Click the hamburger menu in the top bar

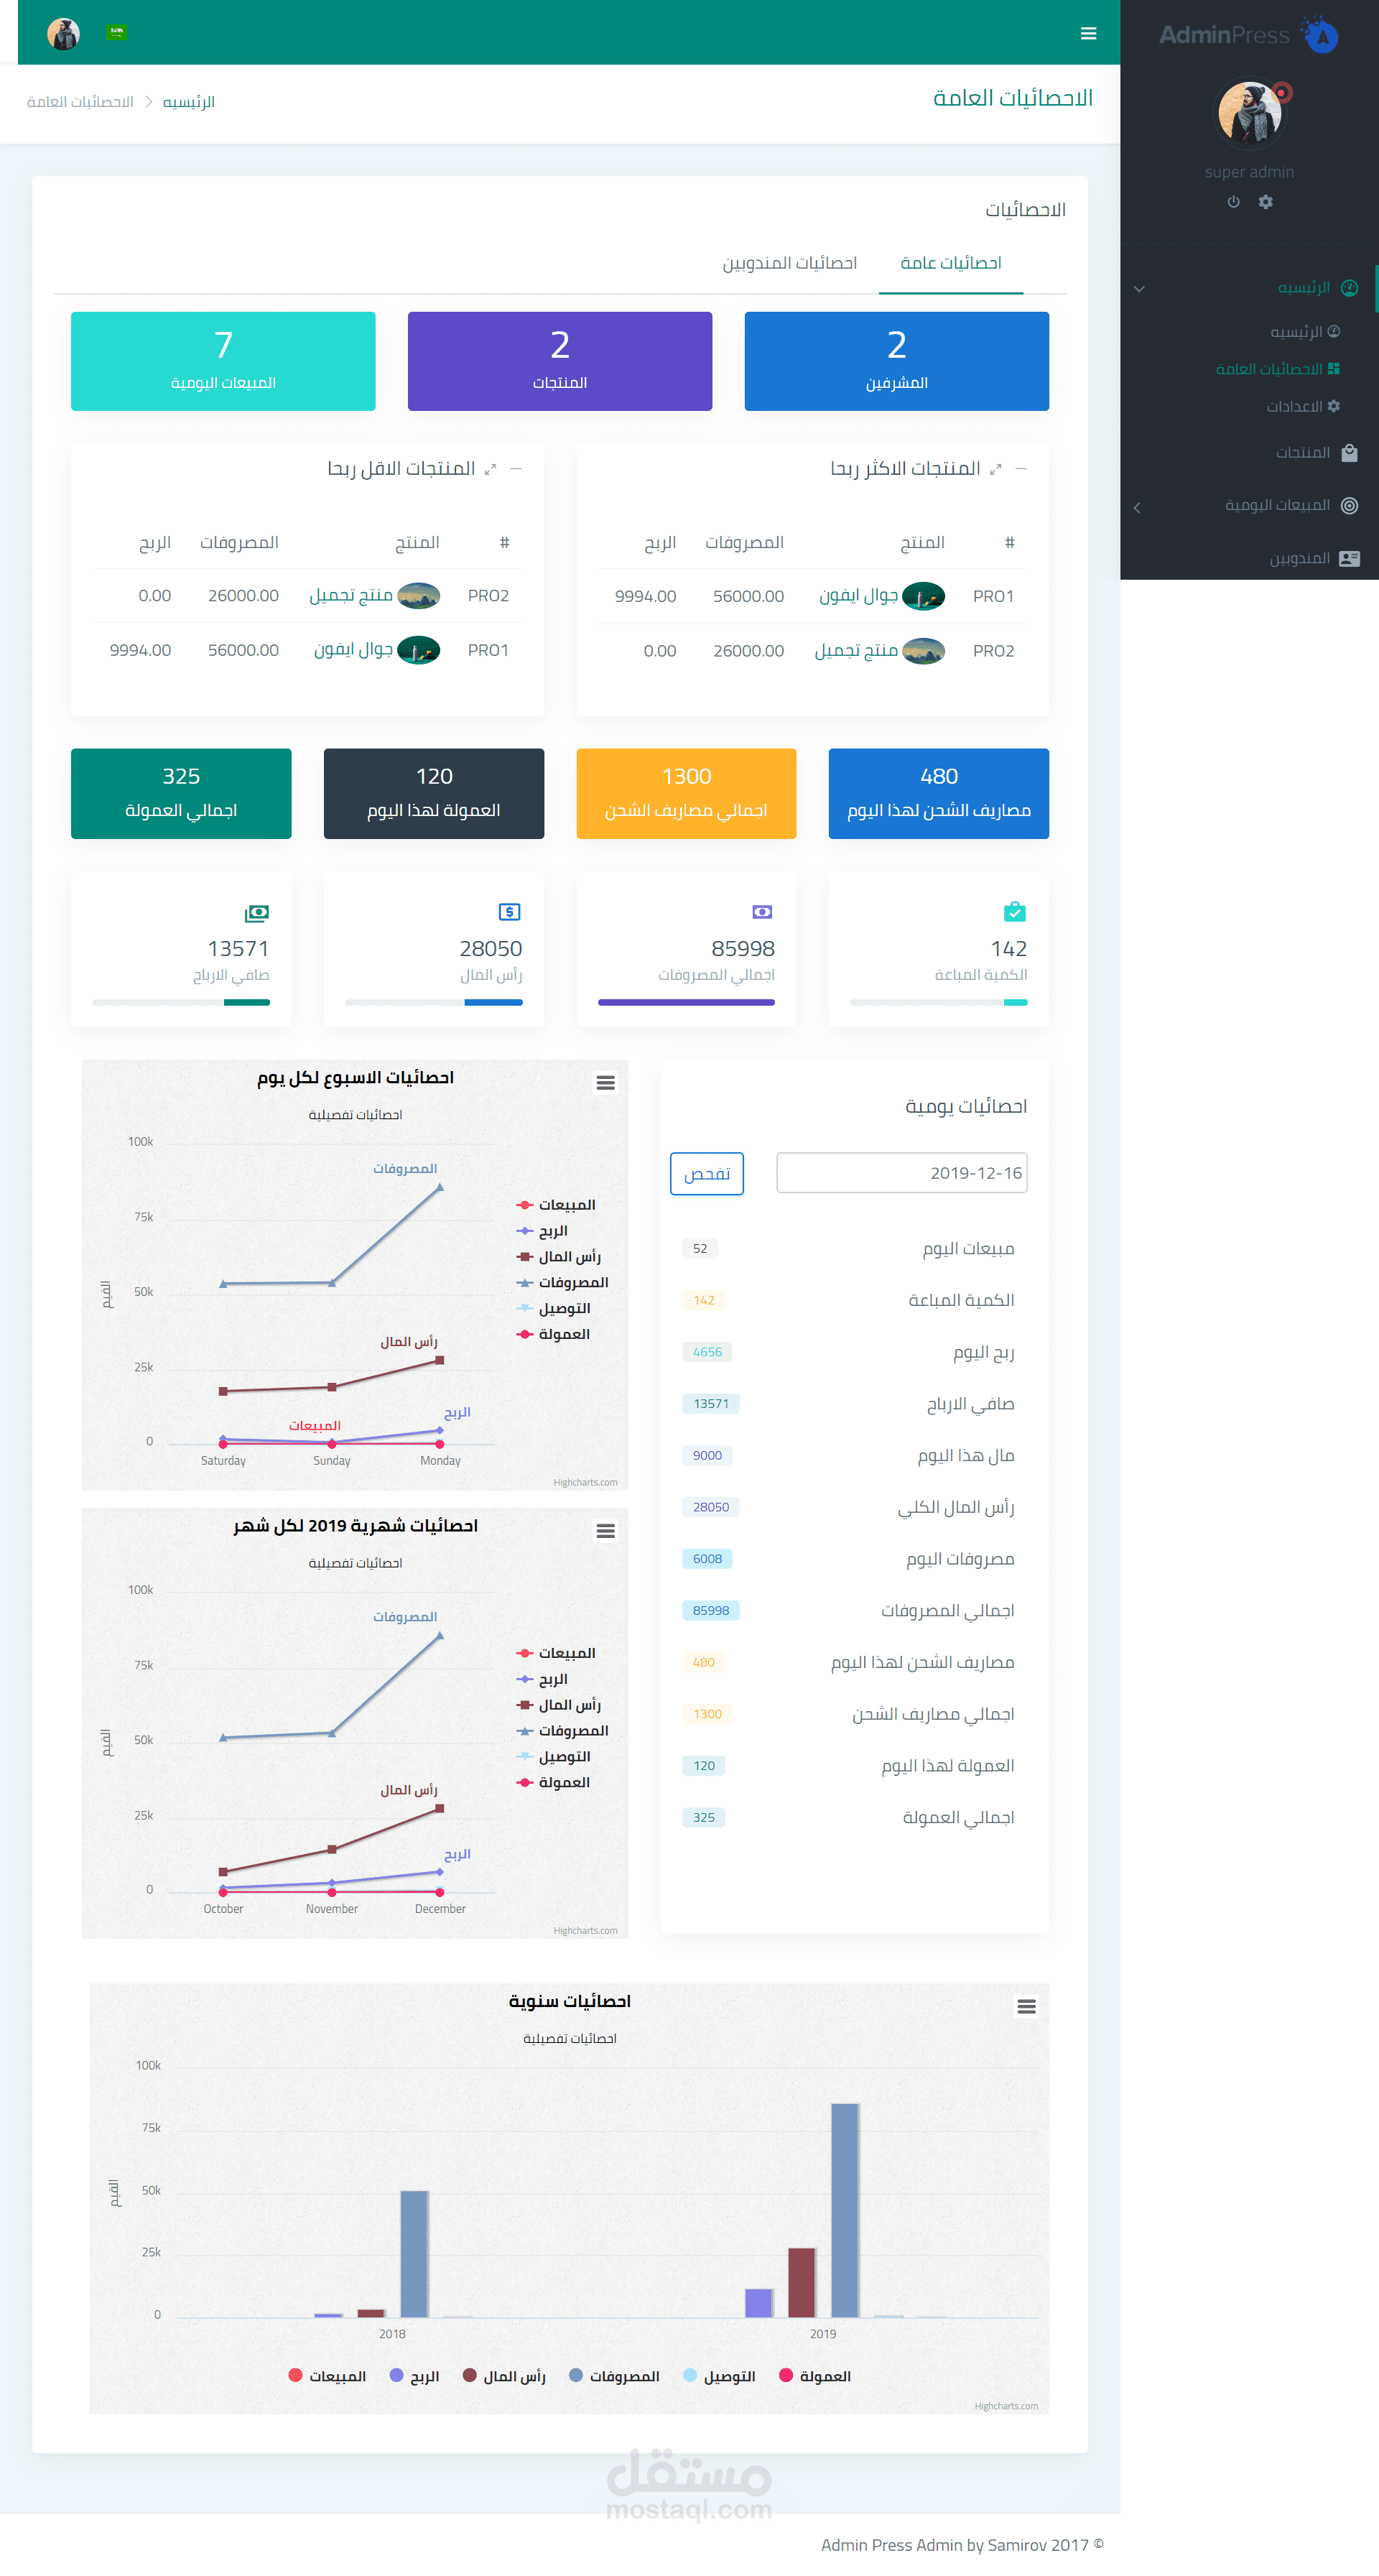point(1088,33)
